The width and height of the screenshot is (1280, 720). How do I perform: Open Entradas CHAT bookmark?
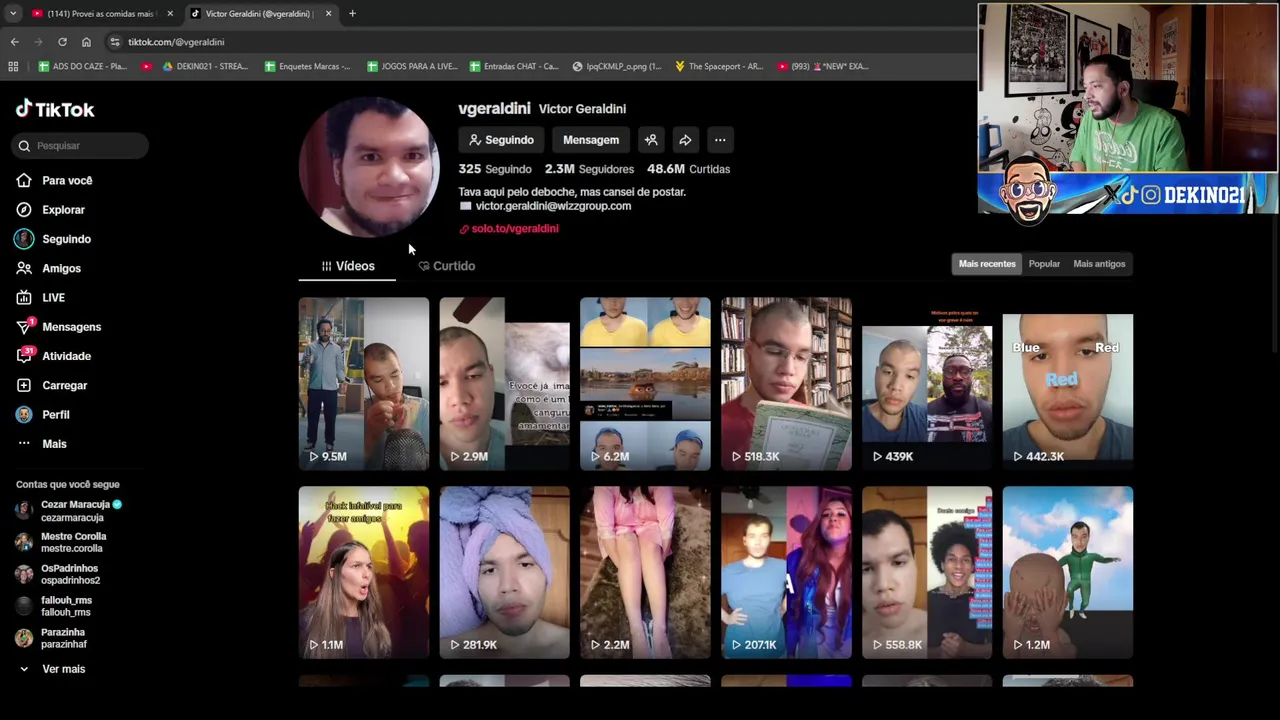[x=513, y=66]
